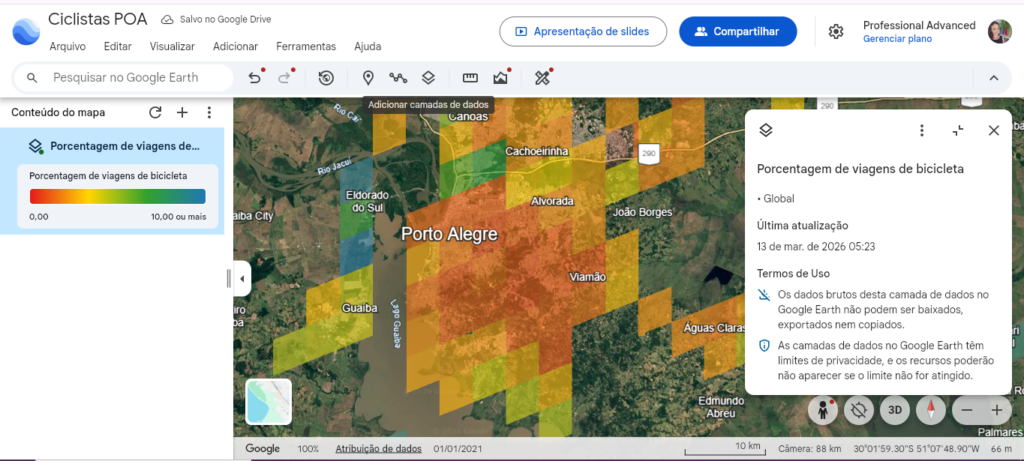Screen dimensions: 1024x461
Task: Select the draw path tool
Action: click(x=398, y=78)
